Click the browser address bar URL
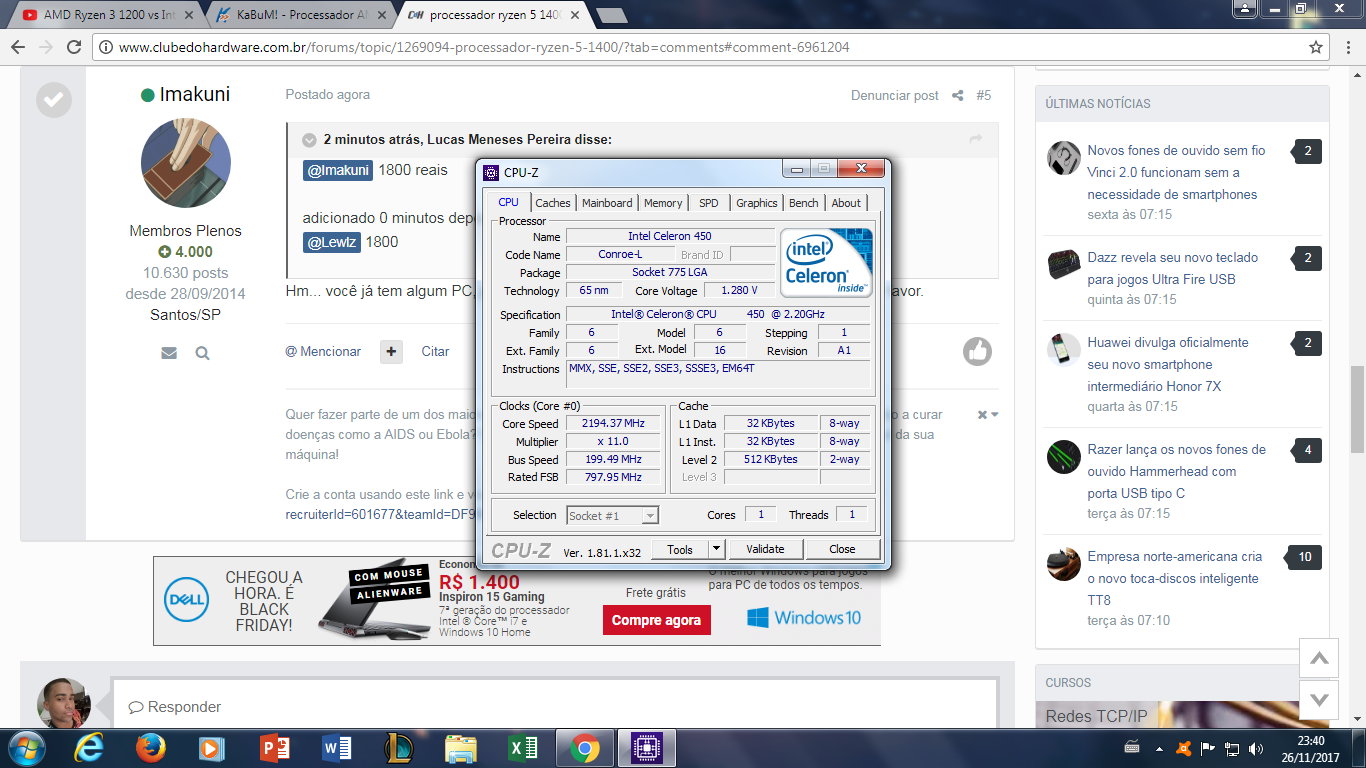 coord(485,47)
